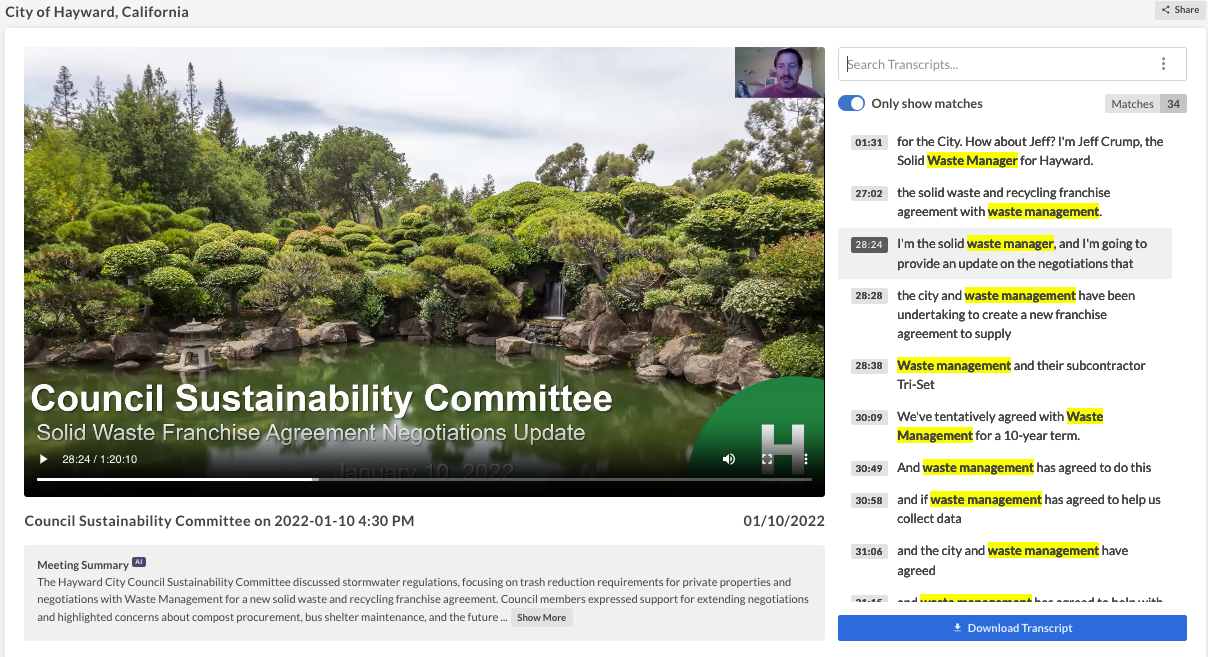Open the video player more options menu
The width and height of the screenshot is (1208, 657).
[806, 459]
